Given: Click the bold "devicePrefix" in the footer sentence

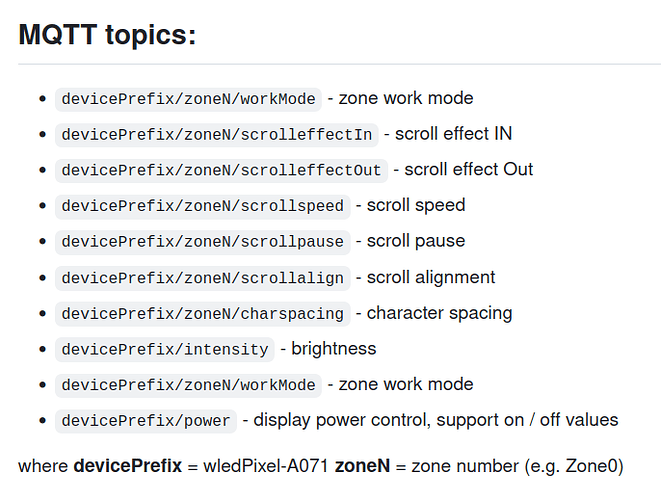Looking at the screenshot, I should [127, 466].
